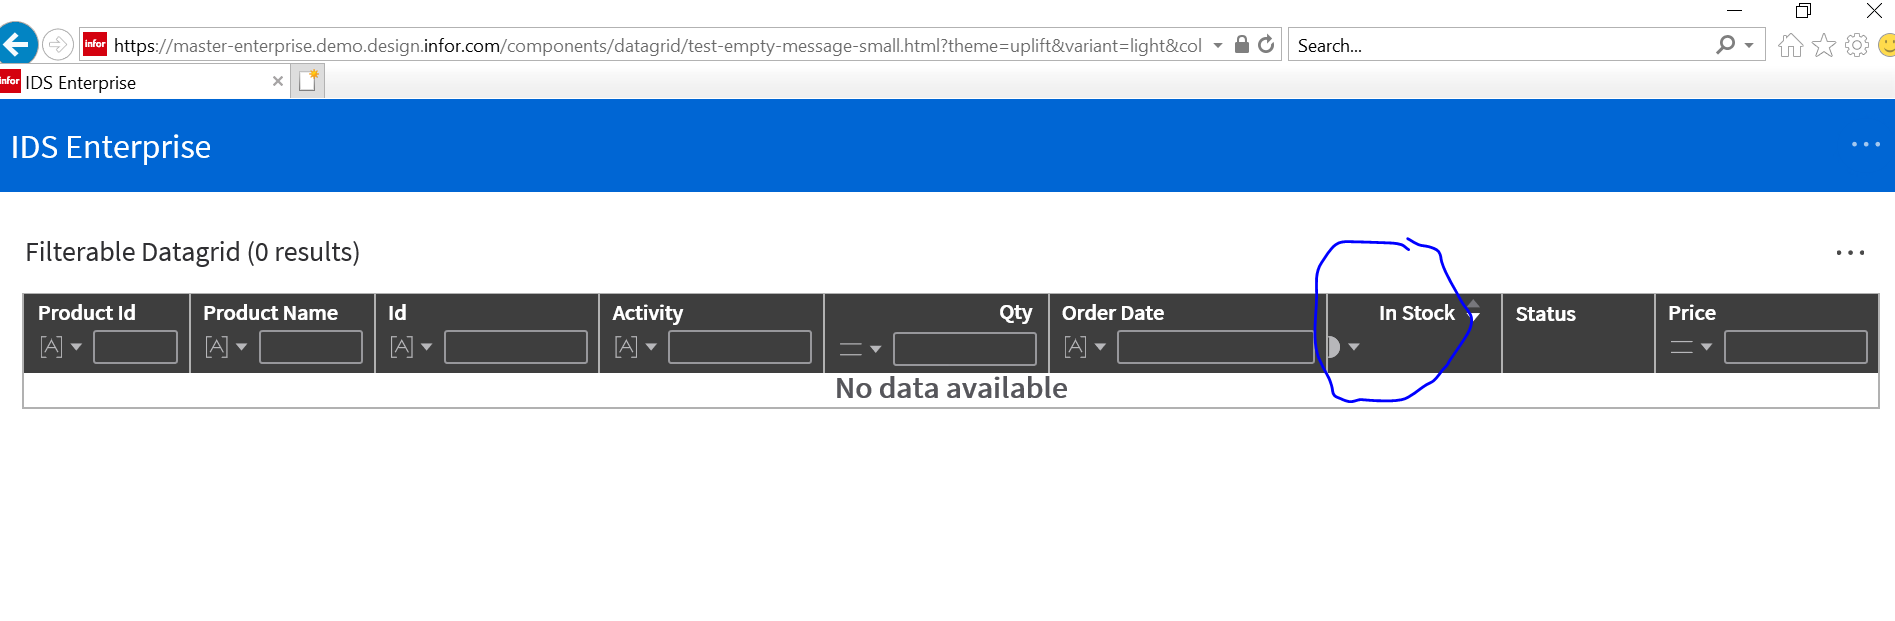Click the In Stock column header
This screenshot has height=621, width=1895.
pos(1416,313)
